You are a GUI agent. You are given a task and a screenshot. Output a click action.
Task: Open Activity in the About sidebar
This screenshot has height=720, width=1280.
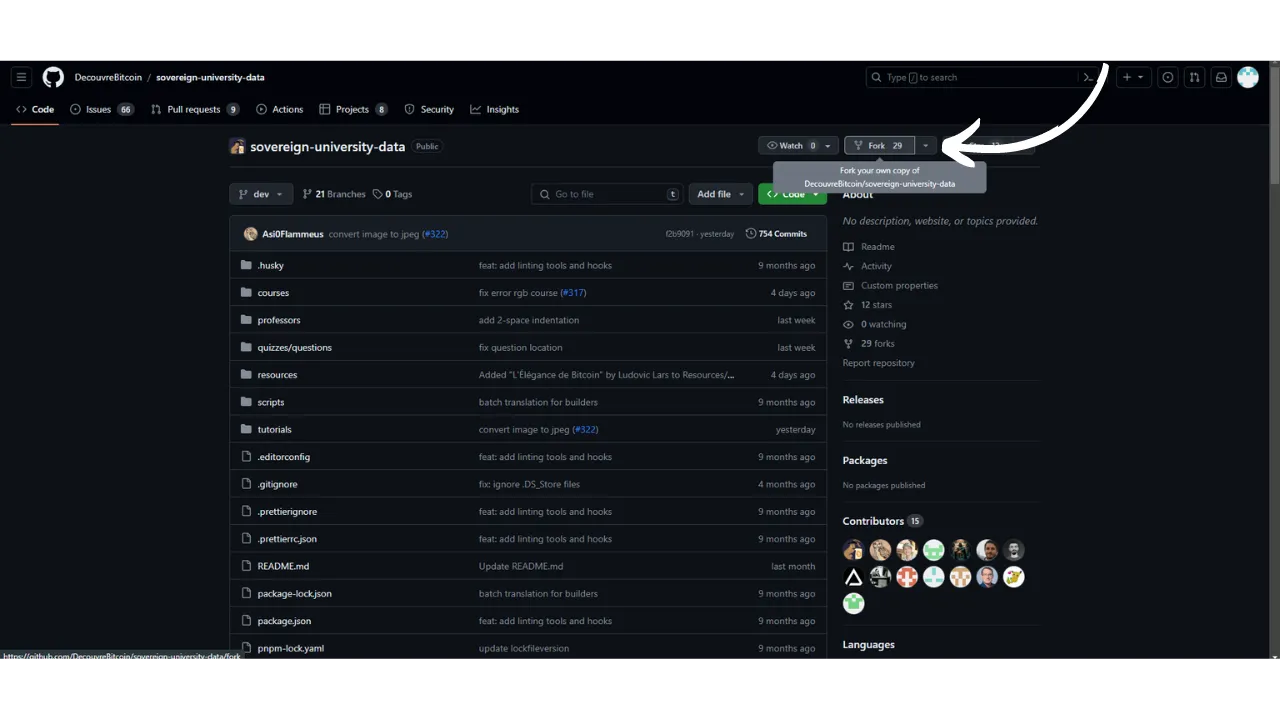[868, 266]
